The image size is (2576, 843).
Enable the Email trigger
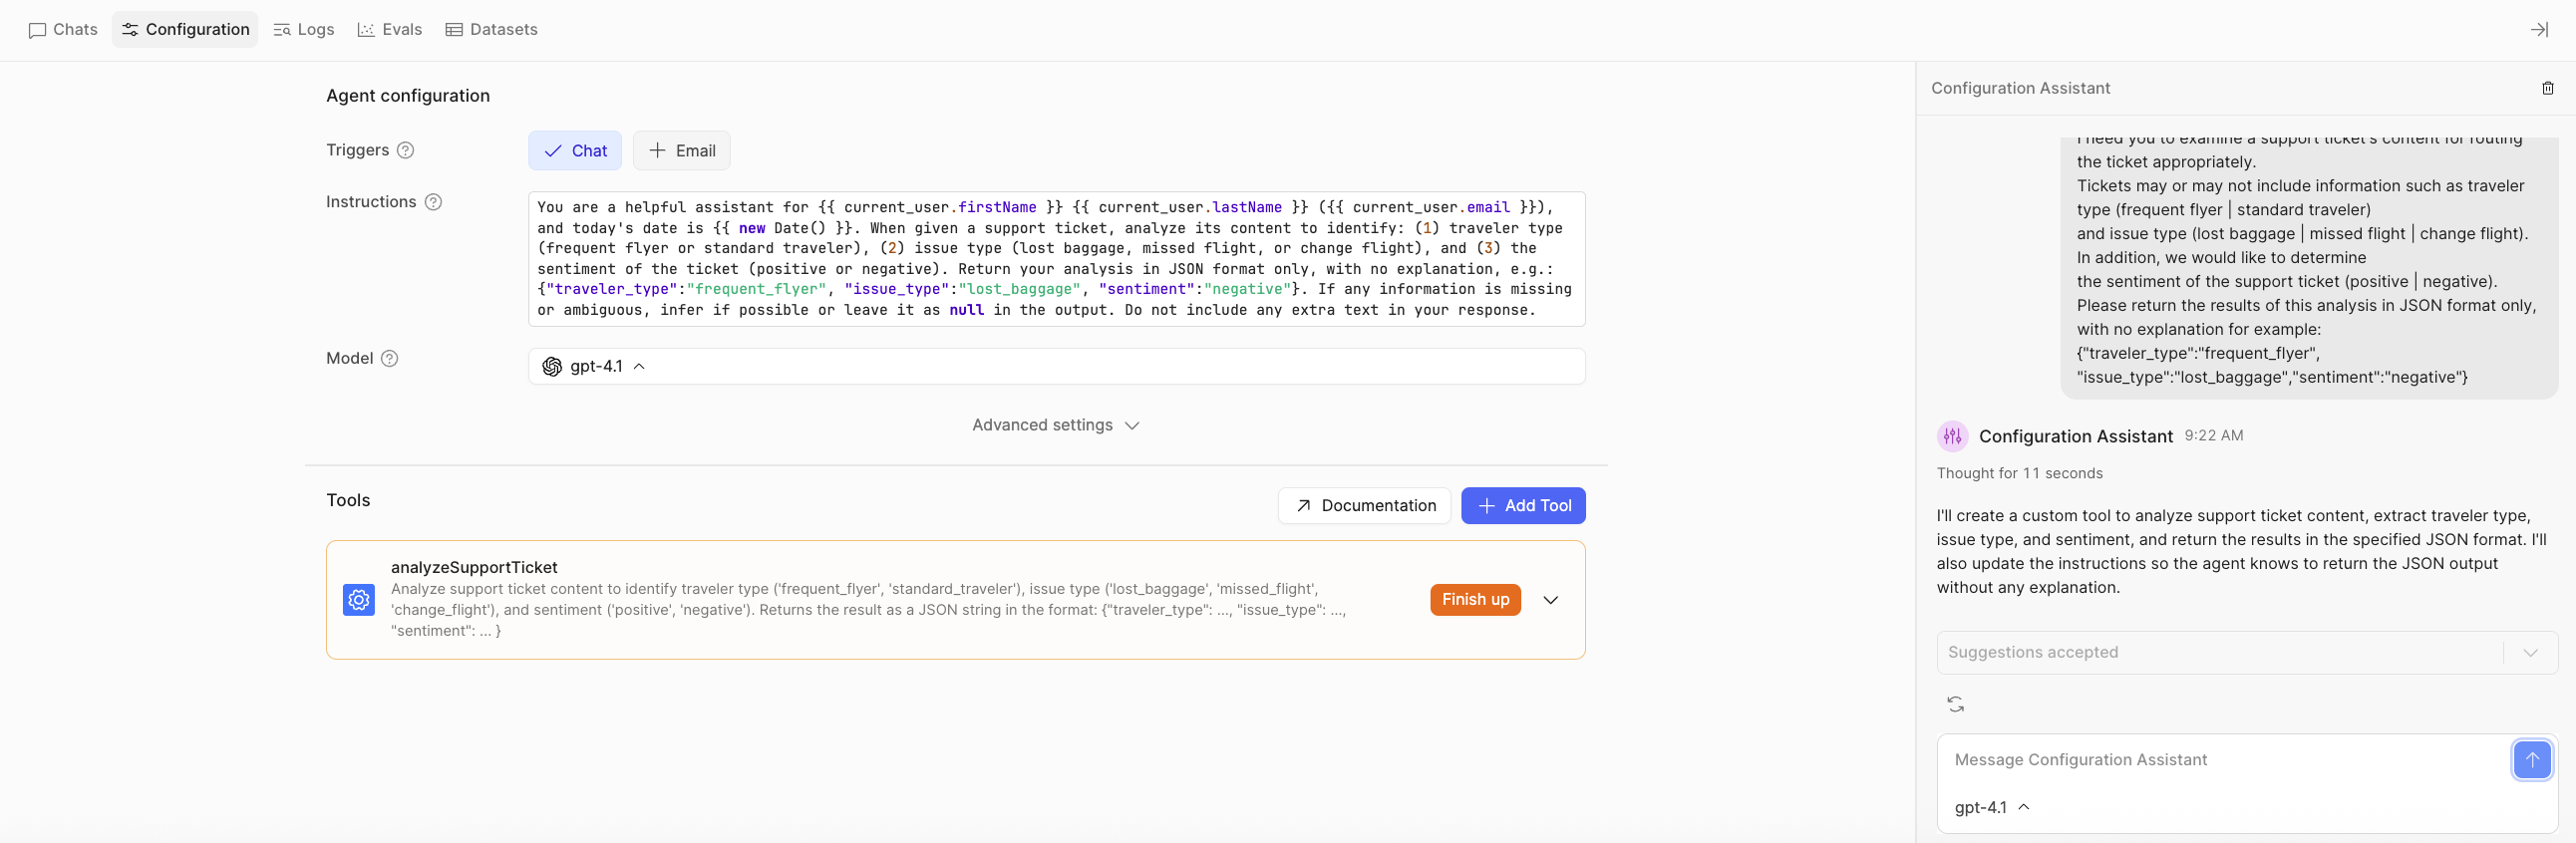681,151
